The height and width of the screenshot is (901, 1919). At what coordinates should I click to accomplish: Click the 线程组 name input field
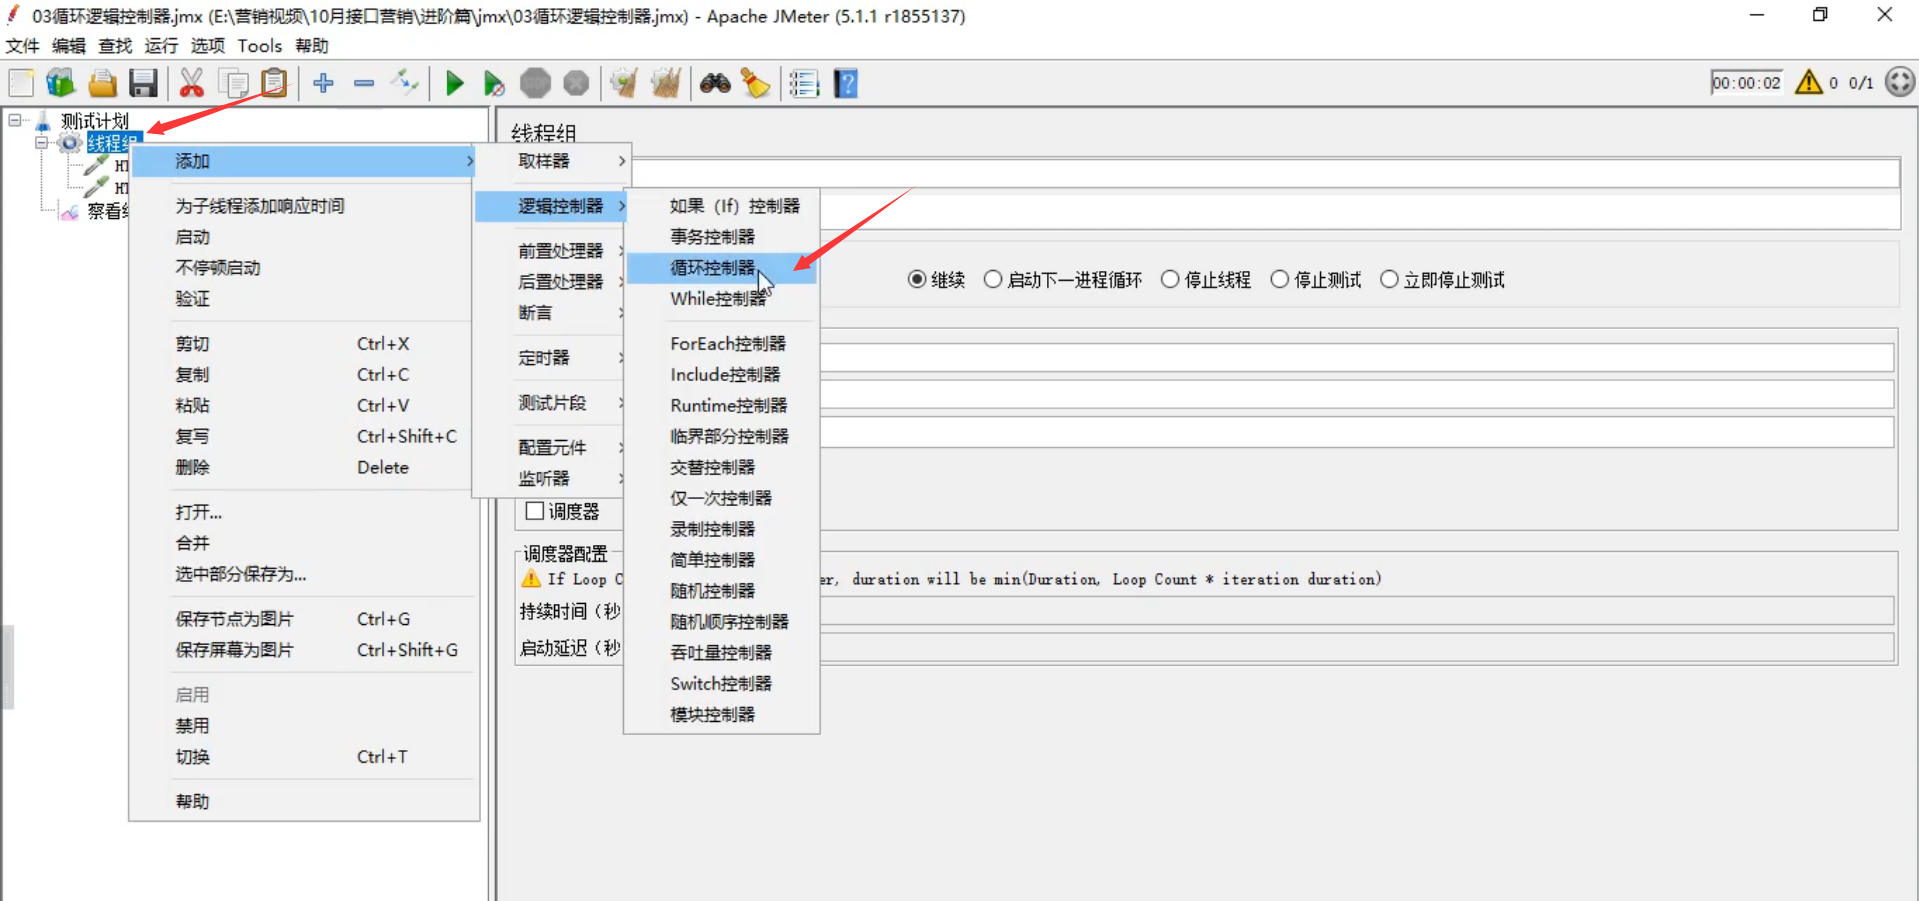tap(1265, 172)
